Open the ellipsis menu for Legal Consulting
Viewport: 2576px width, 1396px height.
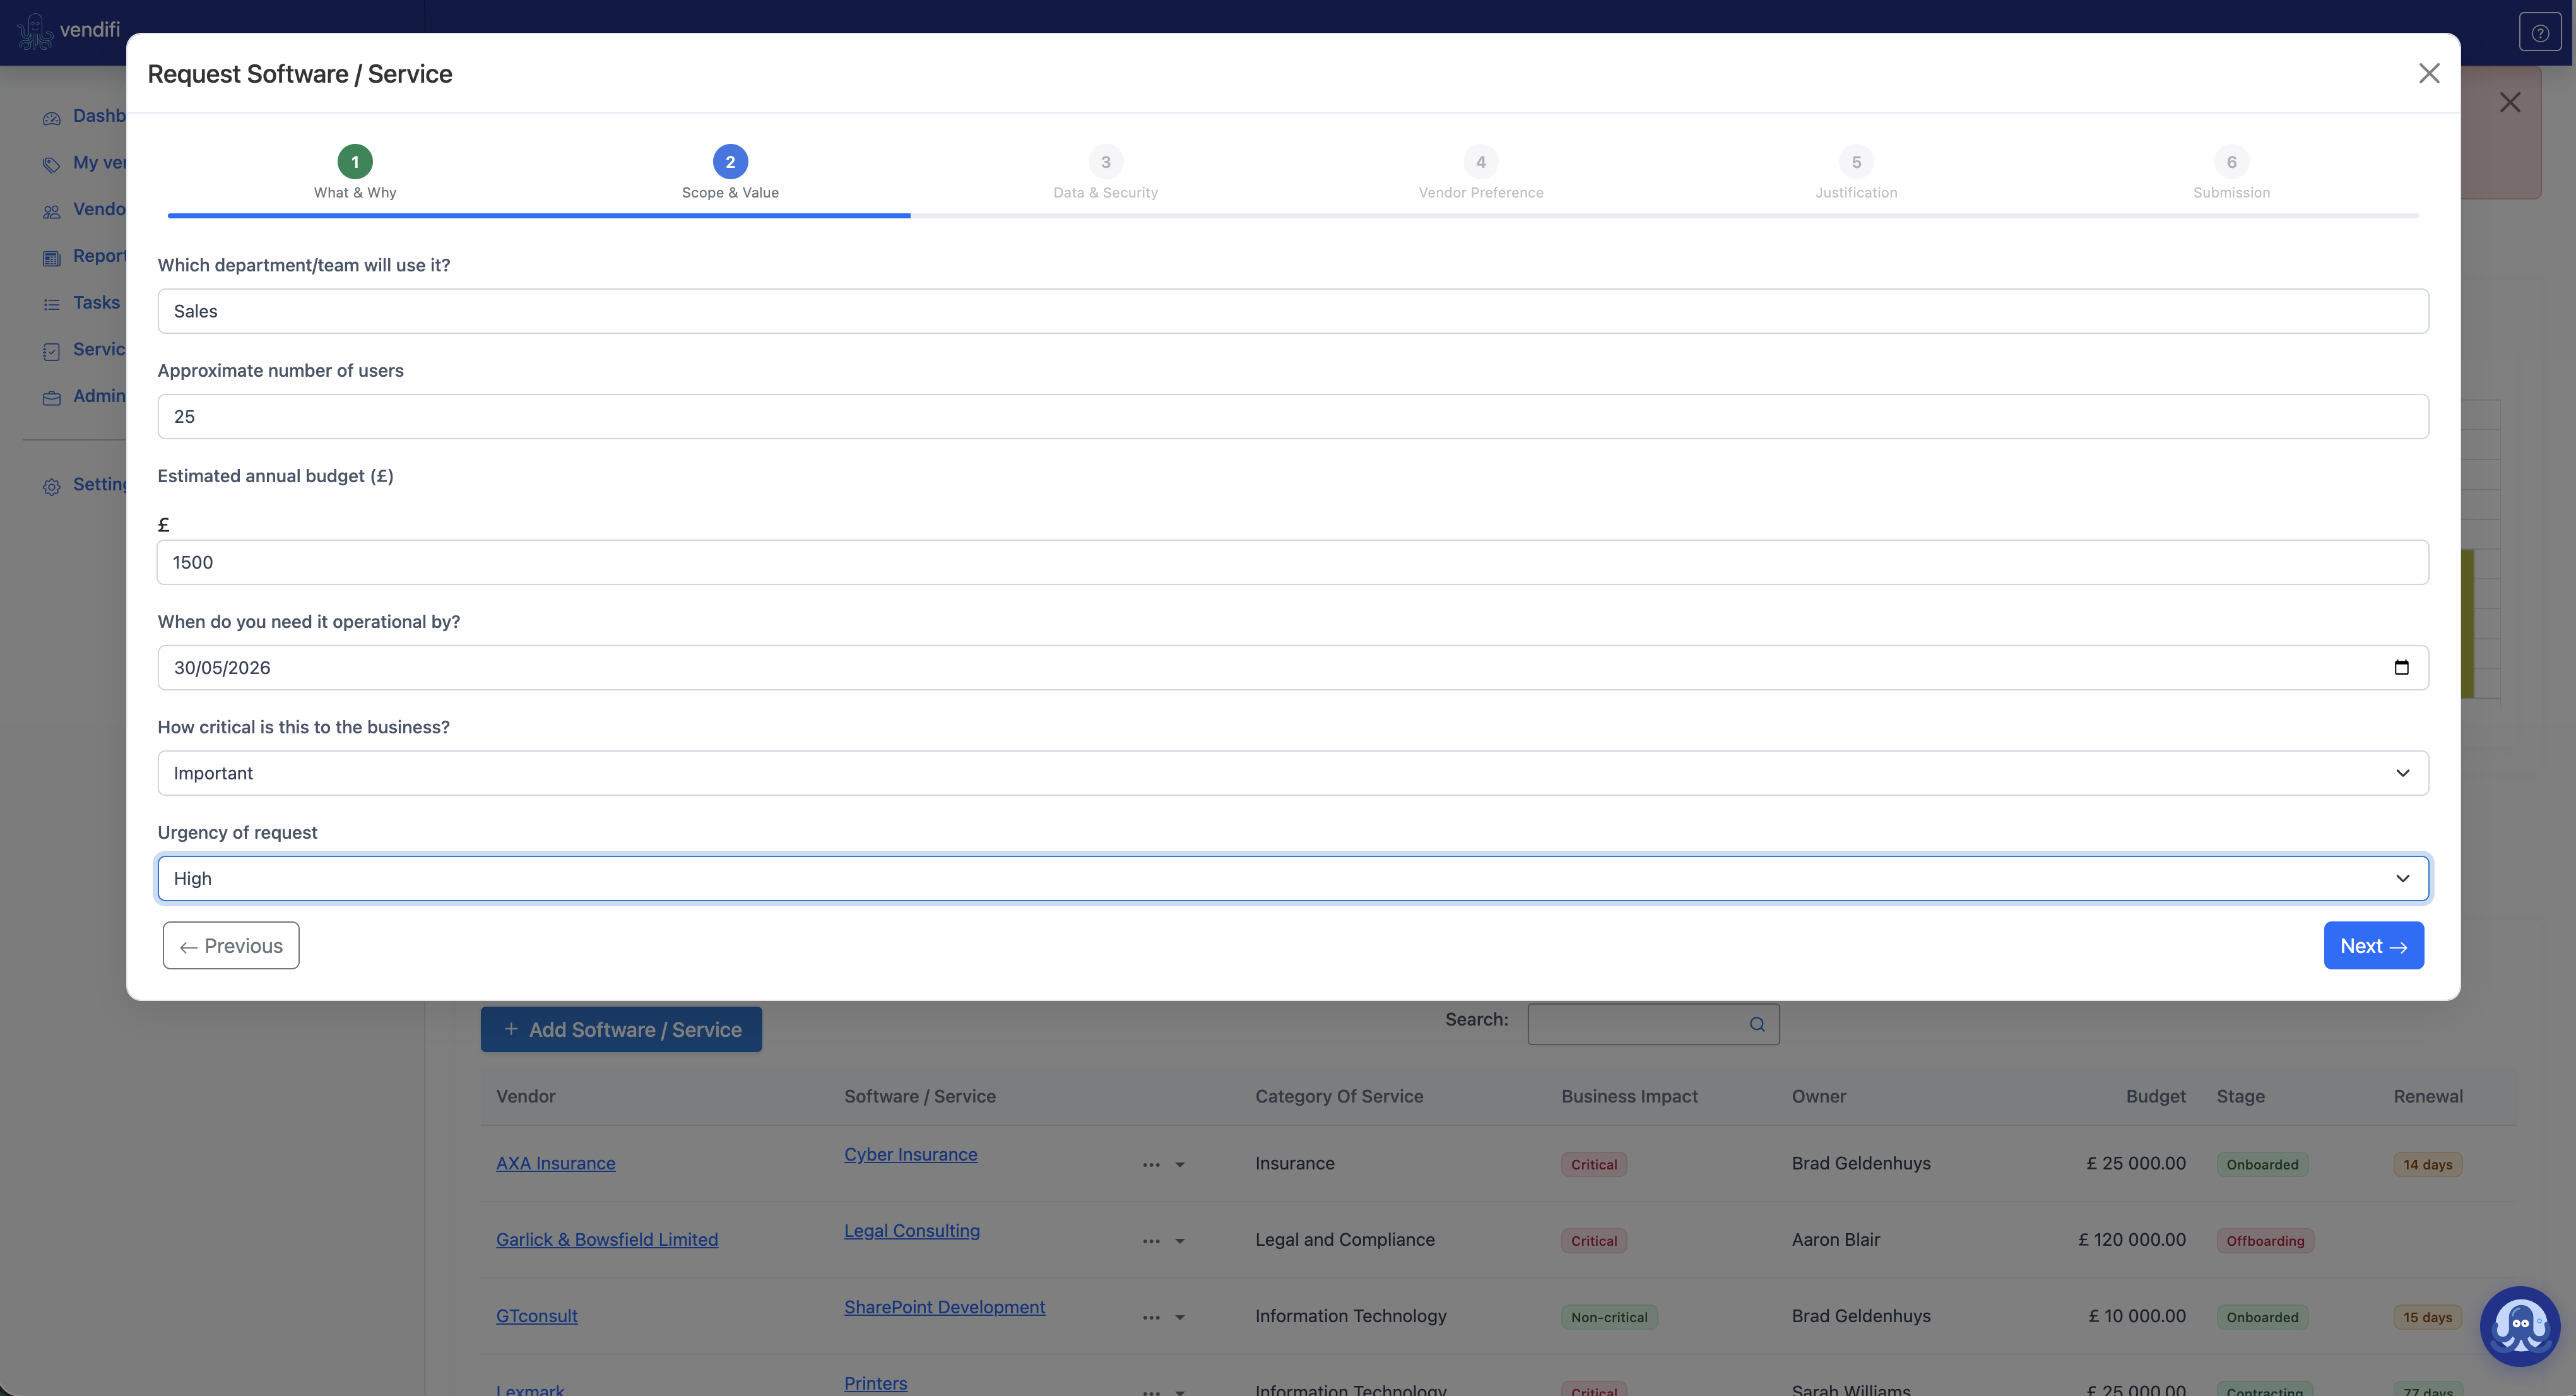point(1152,1241)
